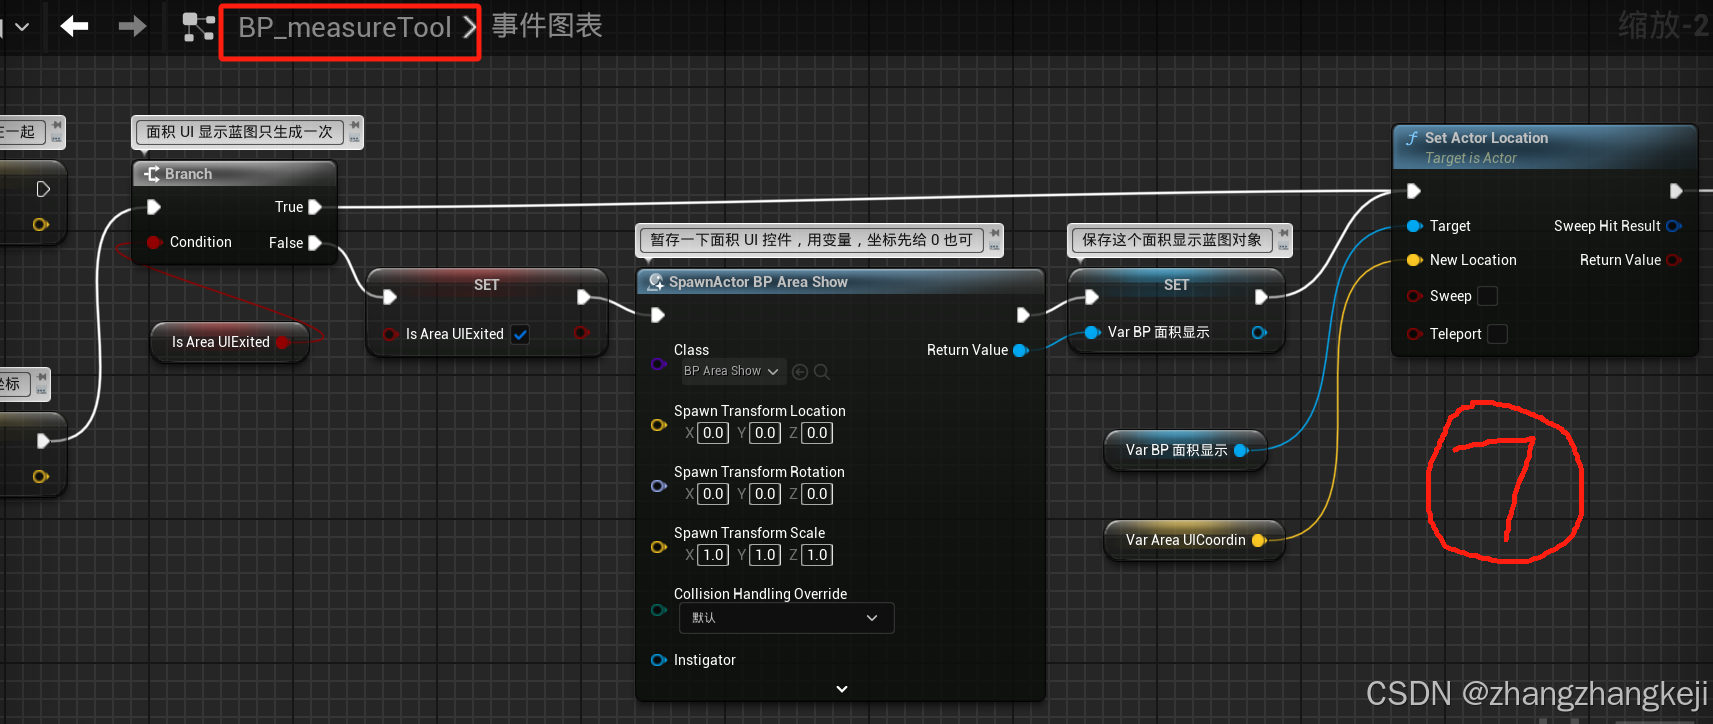Click the Is Area UIExited variable getter node
Screen dimensions: 1713x724
click(x=229, y=342)
